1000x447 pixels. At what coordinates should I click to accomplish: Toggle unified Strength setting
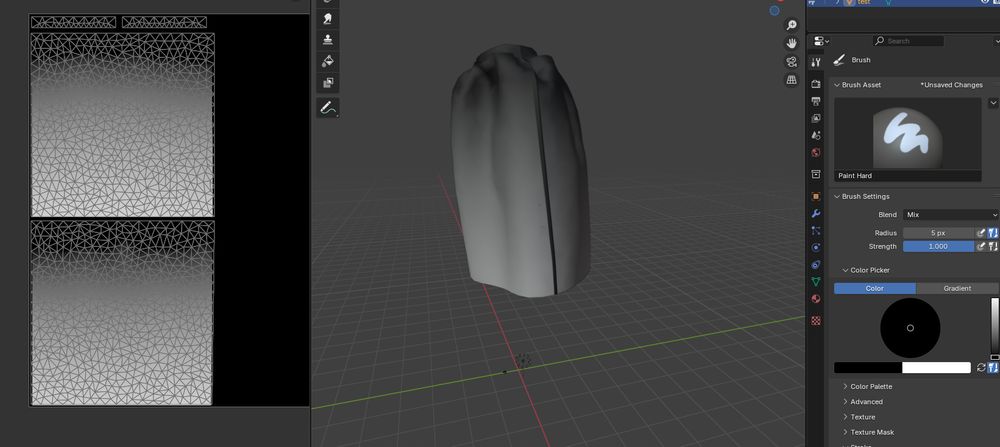992,247
